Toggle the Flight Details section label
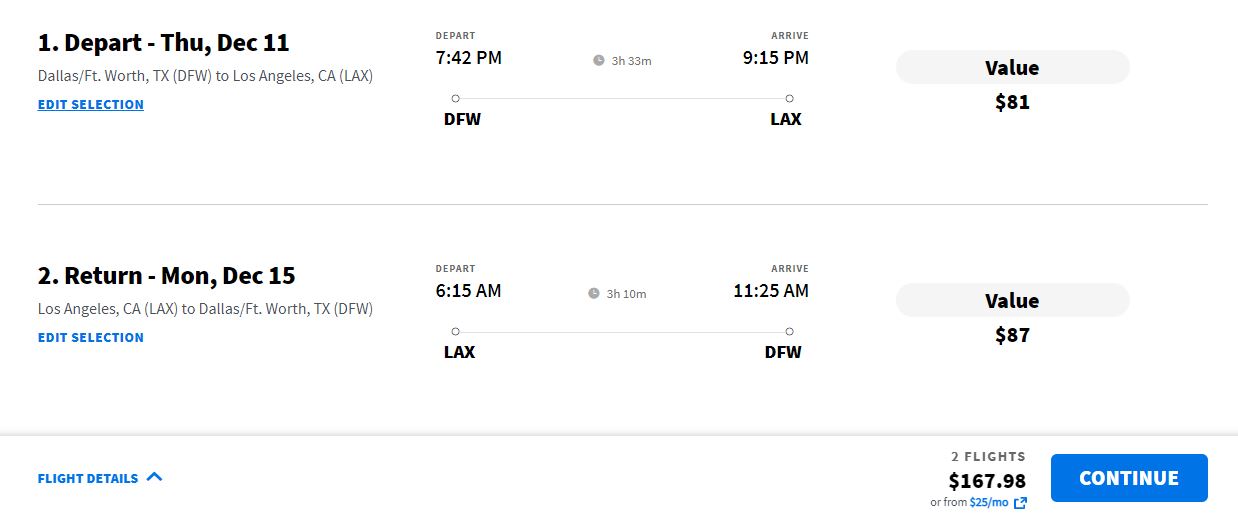Image resolution: width=1238 pixels, height=520 pixels. click(x=88, y=478)
